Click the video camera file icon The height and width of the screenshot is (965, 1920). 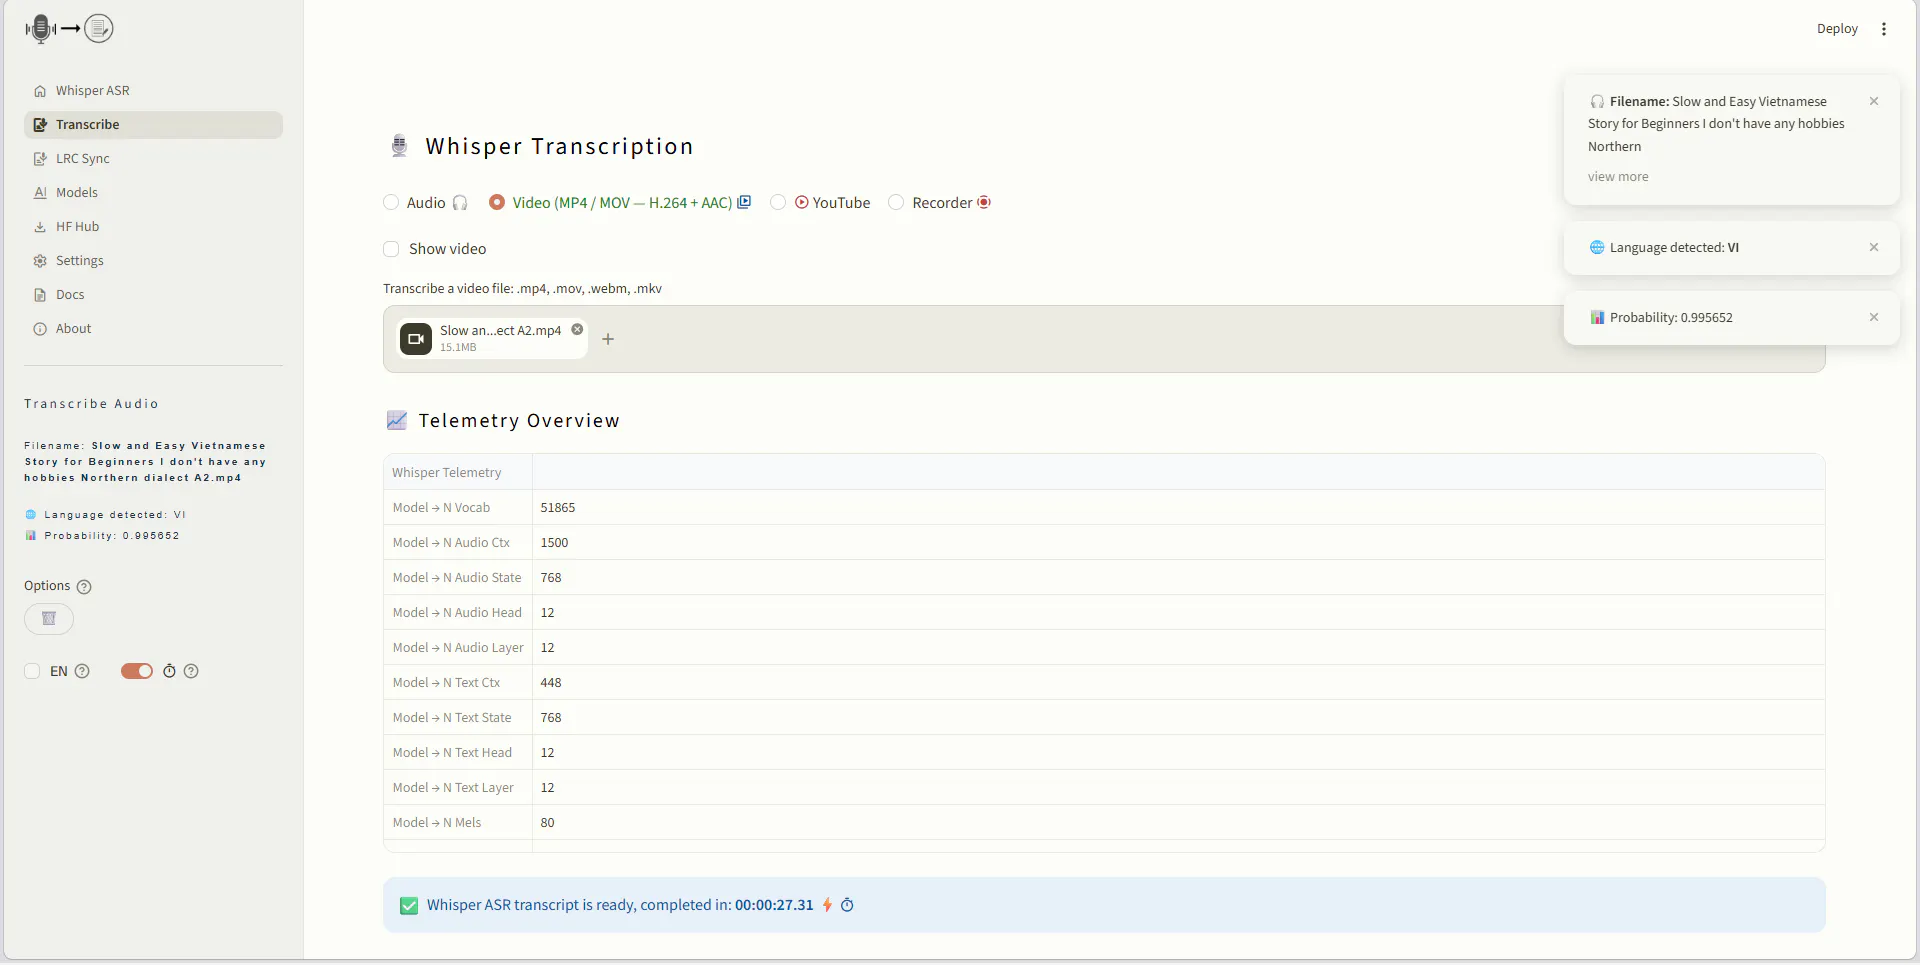pos(416,339)
